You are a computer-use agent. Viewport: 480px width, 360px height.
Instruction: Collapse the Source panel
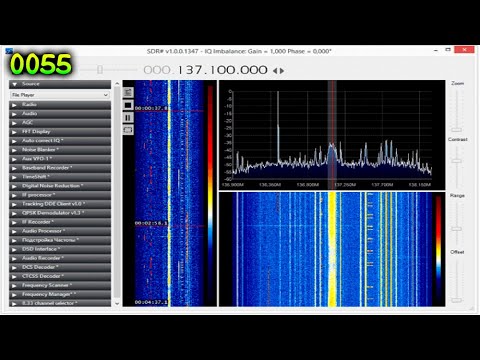point(60,84)
